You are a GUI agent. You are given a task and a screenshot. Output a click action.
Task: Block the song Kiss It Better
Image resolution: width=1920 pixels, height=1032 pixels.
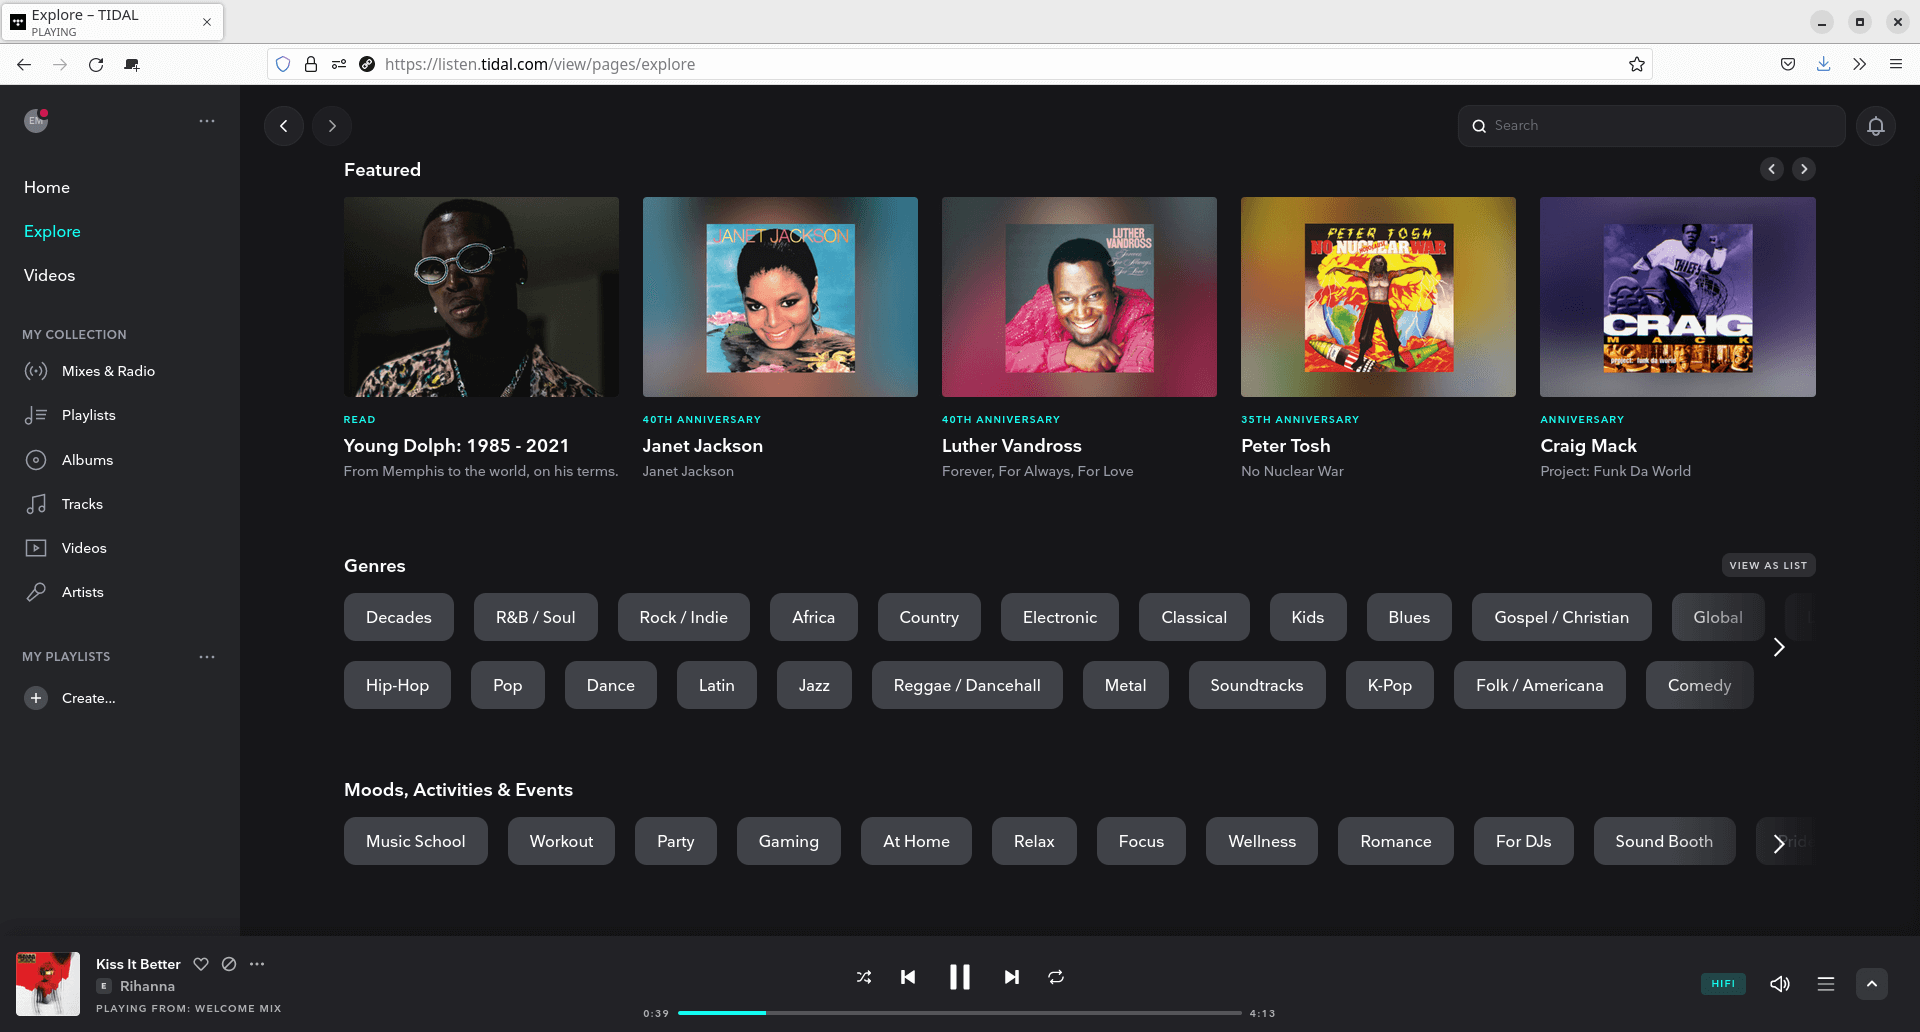click(229, 964)
